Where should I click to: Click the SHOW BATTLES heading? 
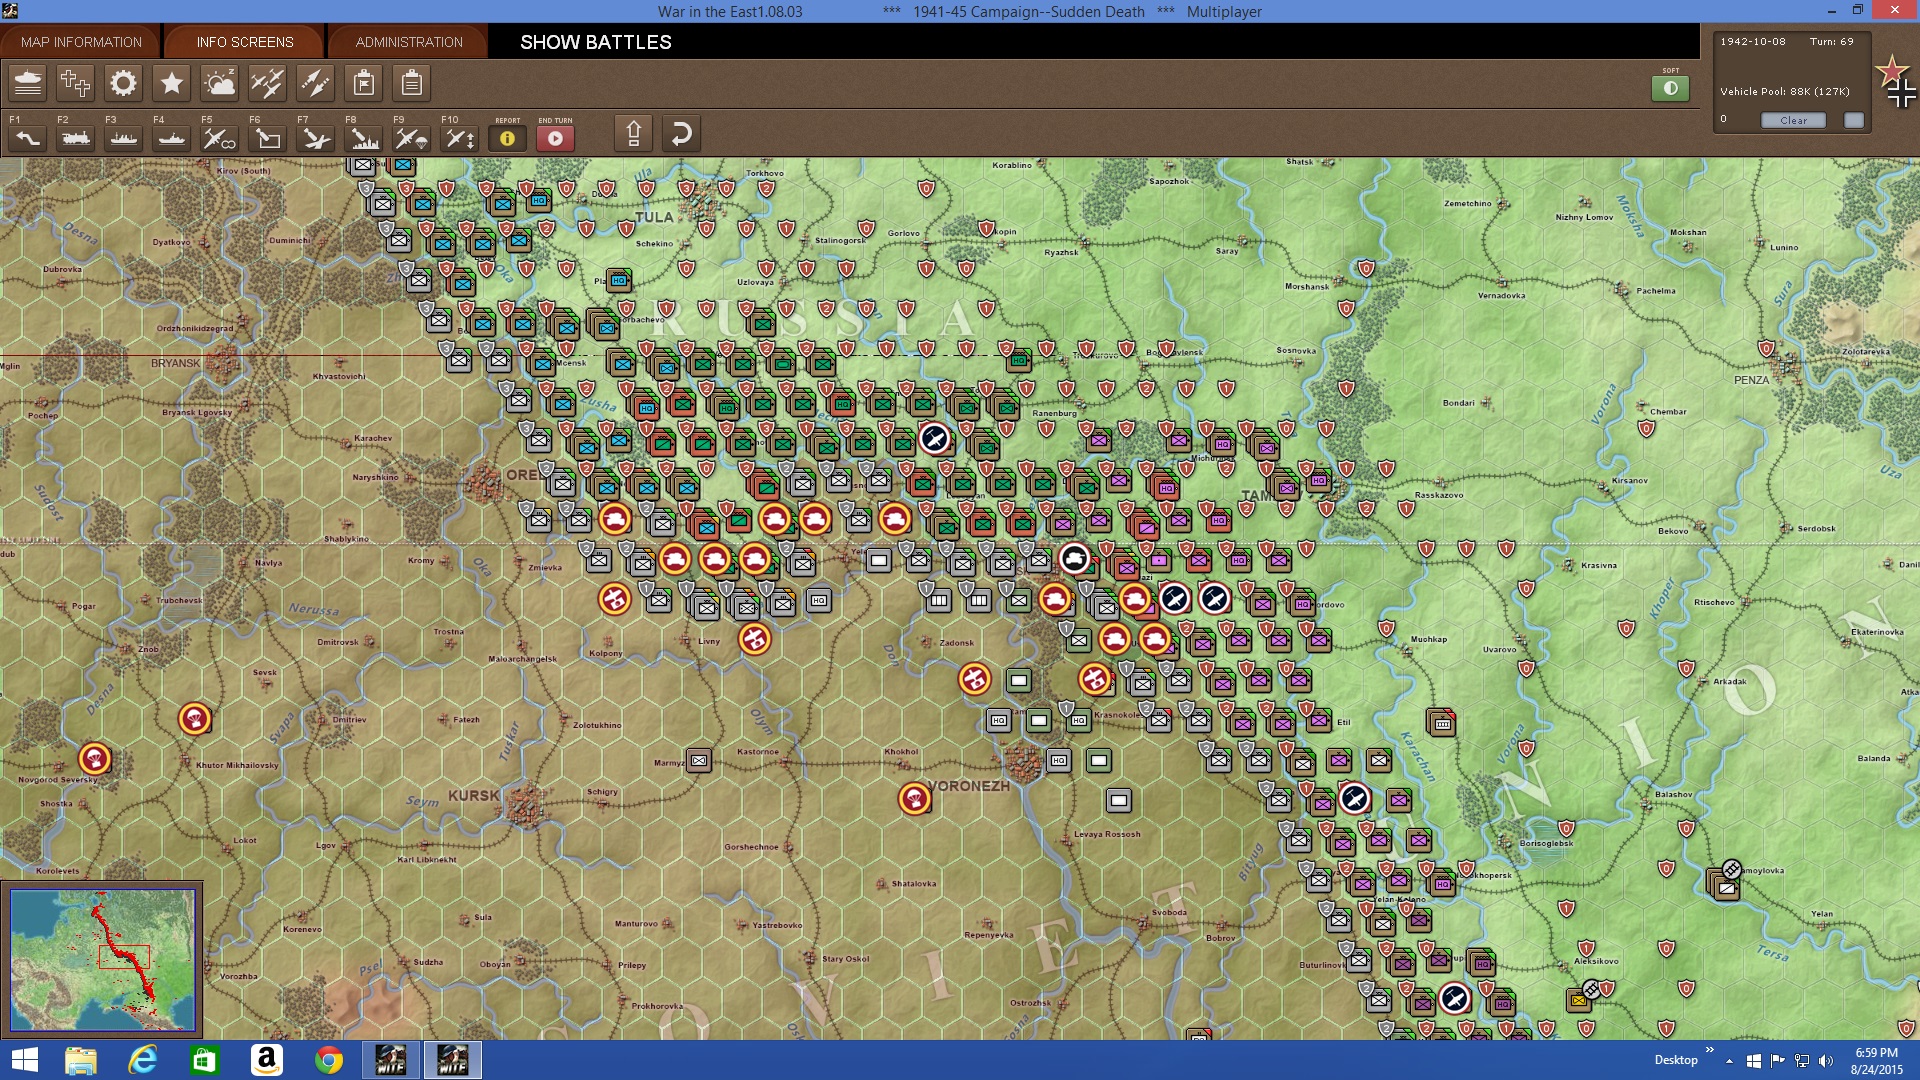pyautogui.click(x=596, y=42)
